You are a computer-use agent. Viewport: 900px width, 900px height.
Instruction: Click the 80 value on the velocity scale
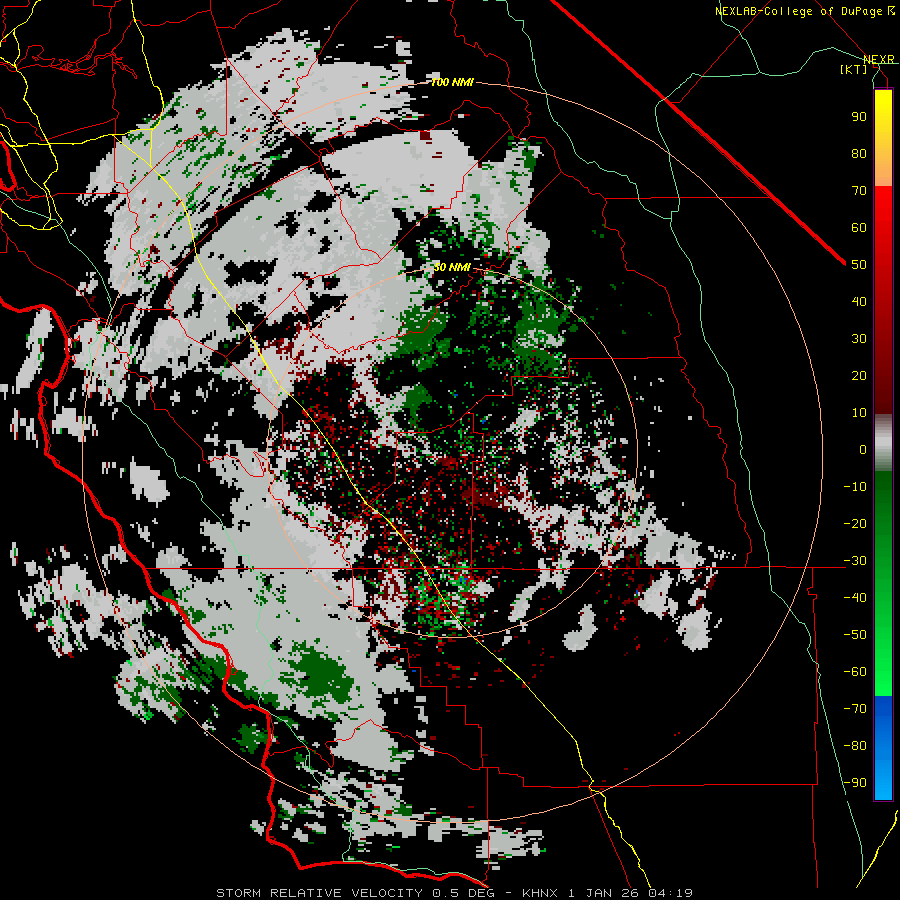pos(859,154)
